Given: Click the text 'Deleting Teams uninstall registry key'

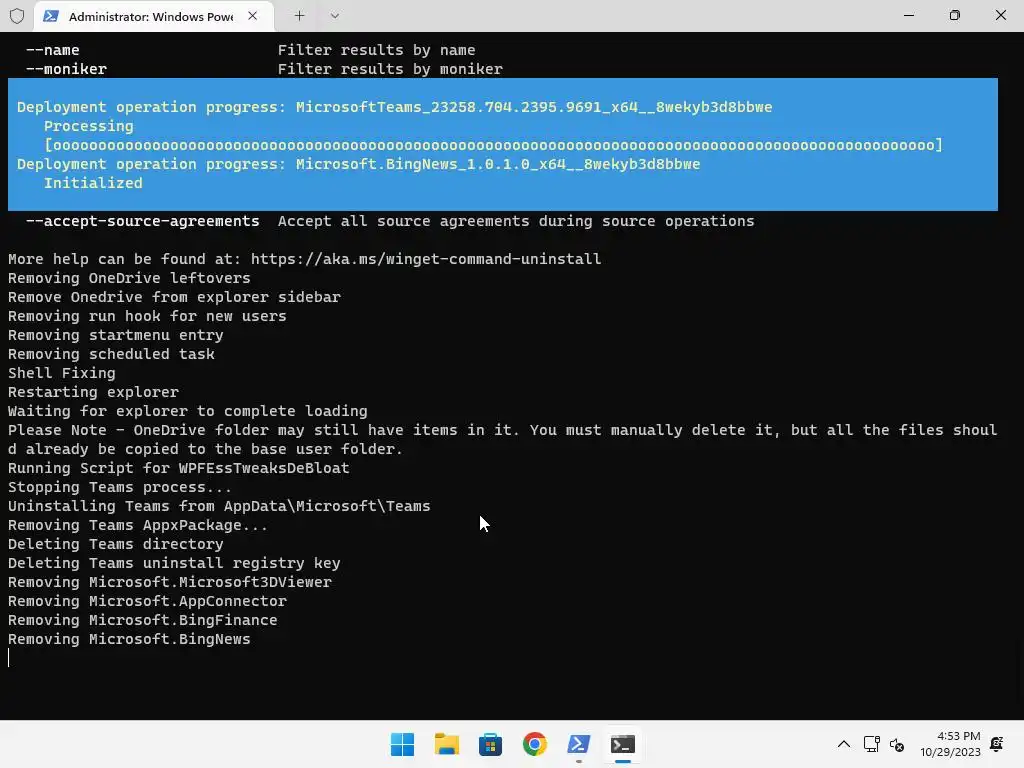Looking at the screenshot, I should [x=174, y=564].
